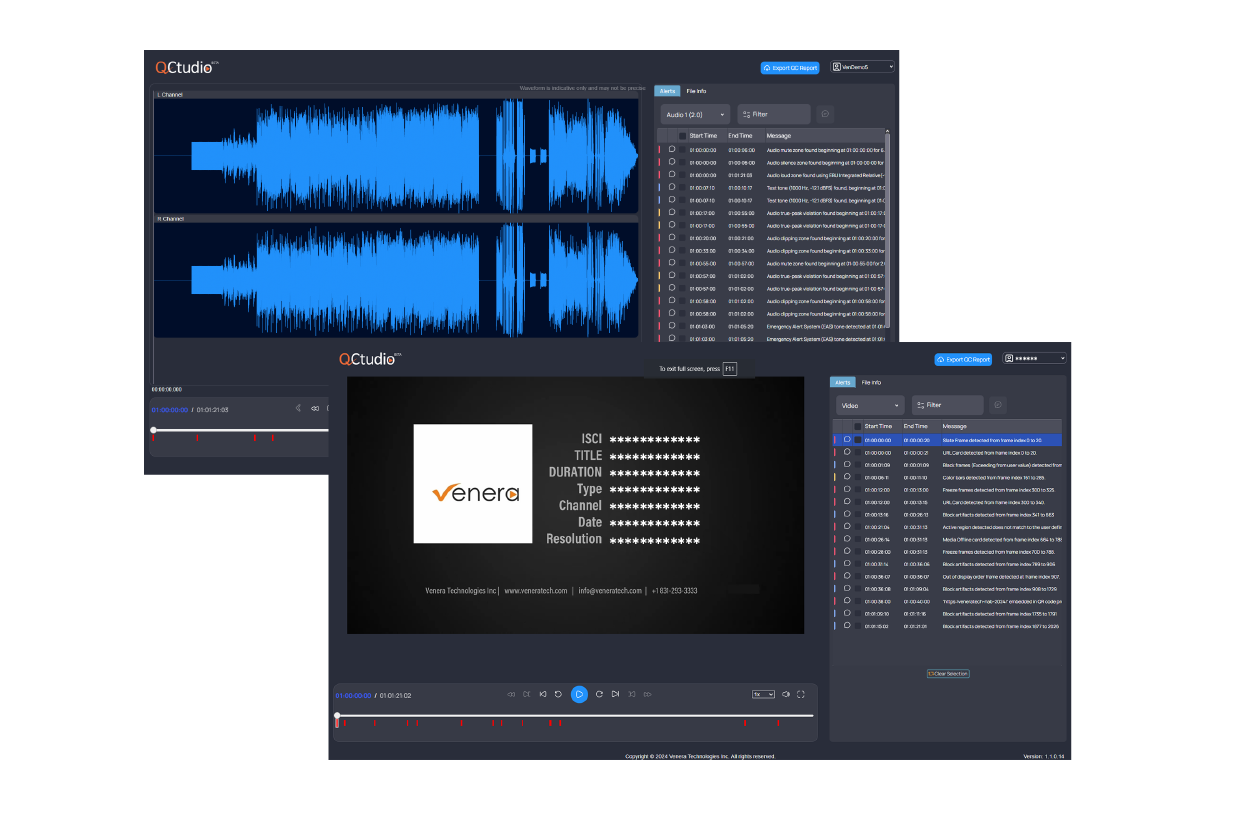
Task: Open comment for Active region alert row
Action: pos(847,526)
